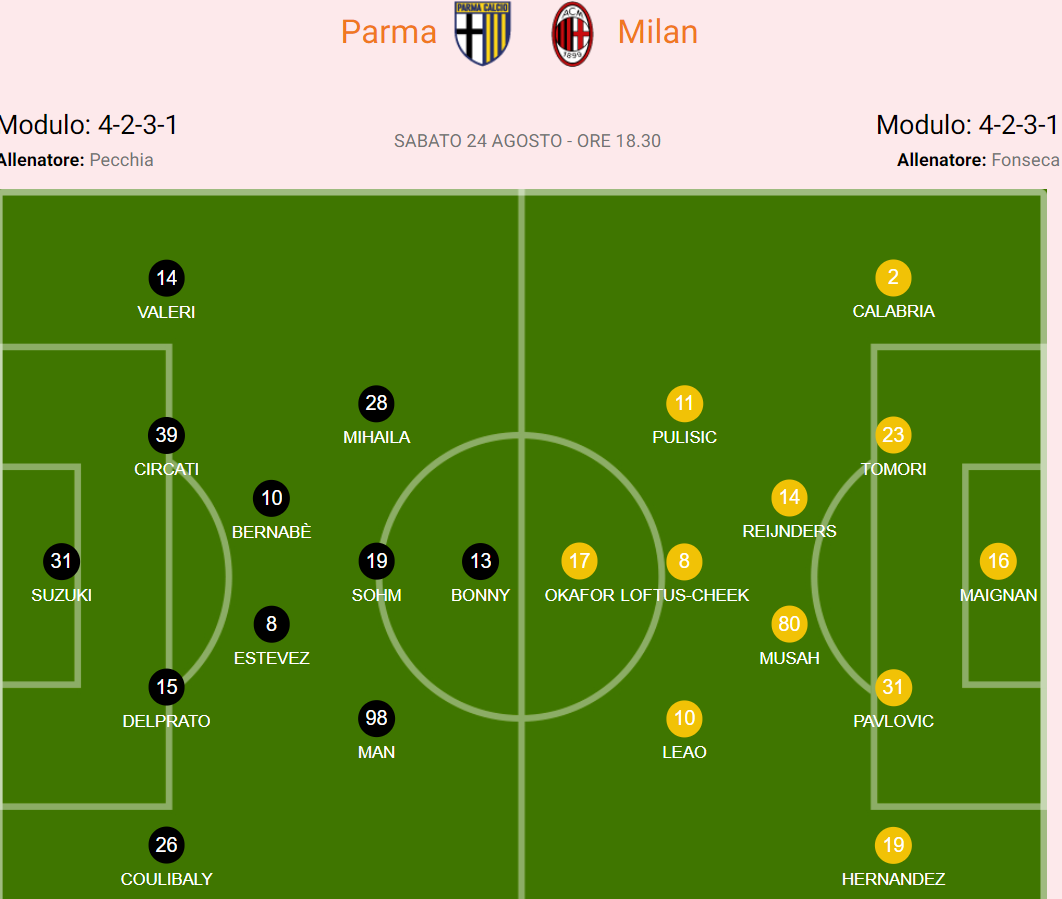Click Musah's number 80 marker
Viewport: 1062px width, 899px height.
click(789, 625)
